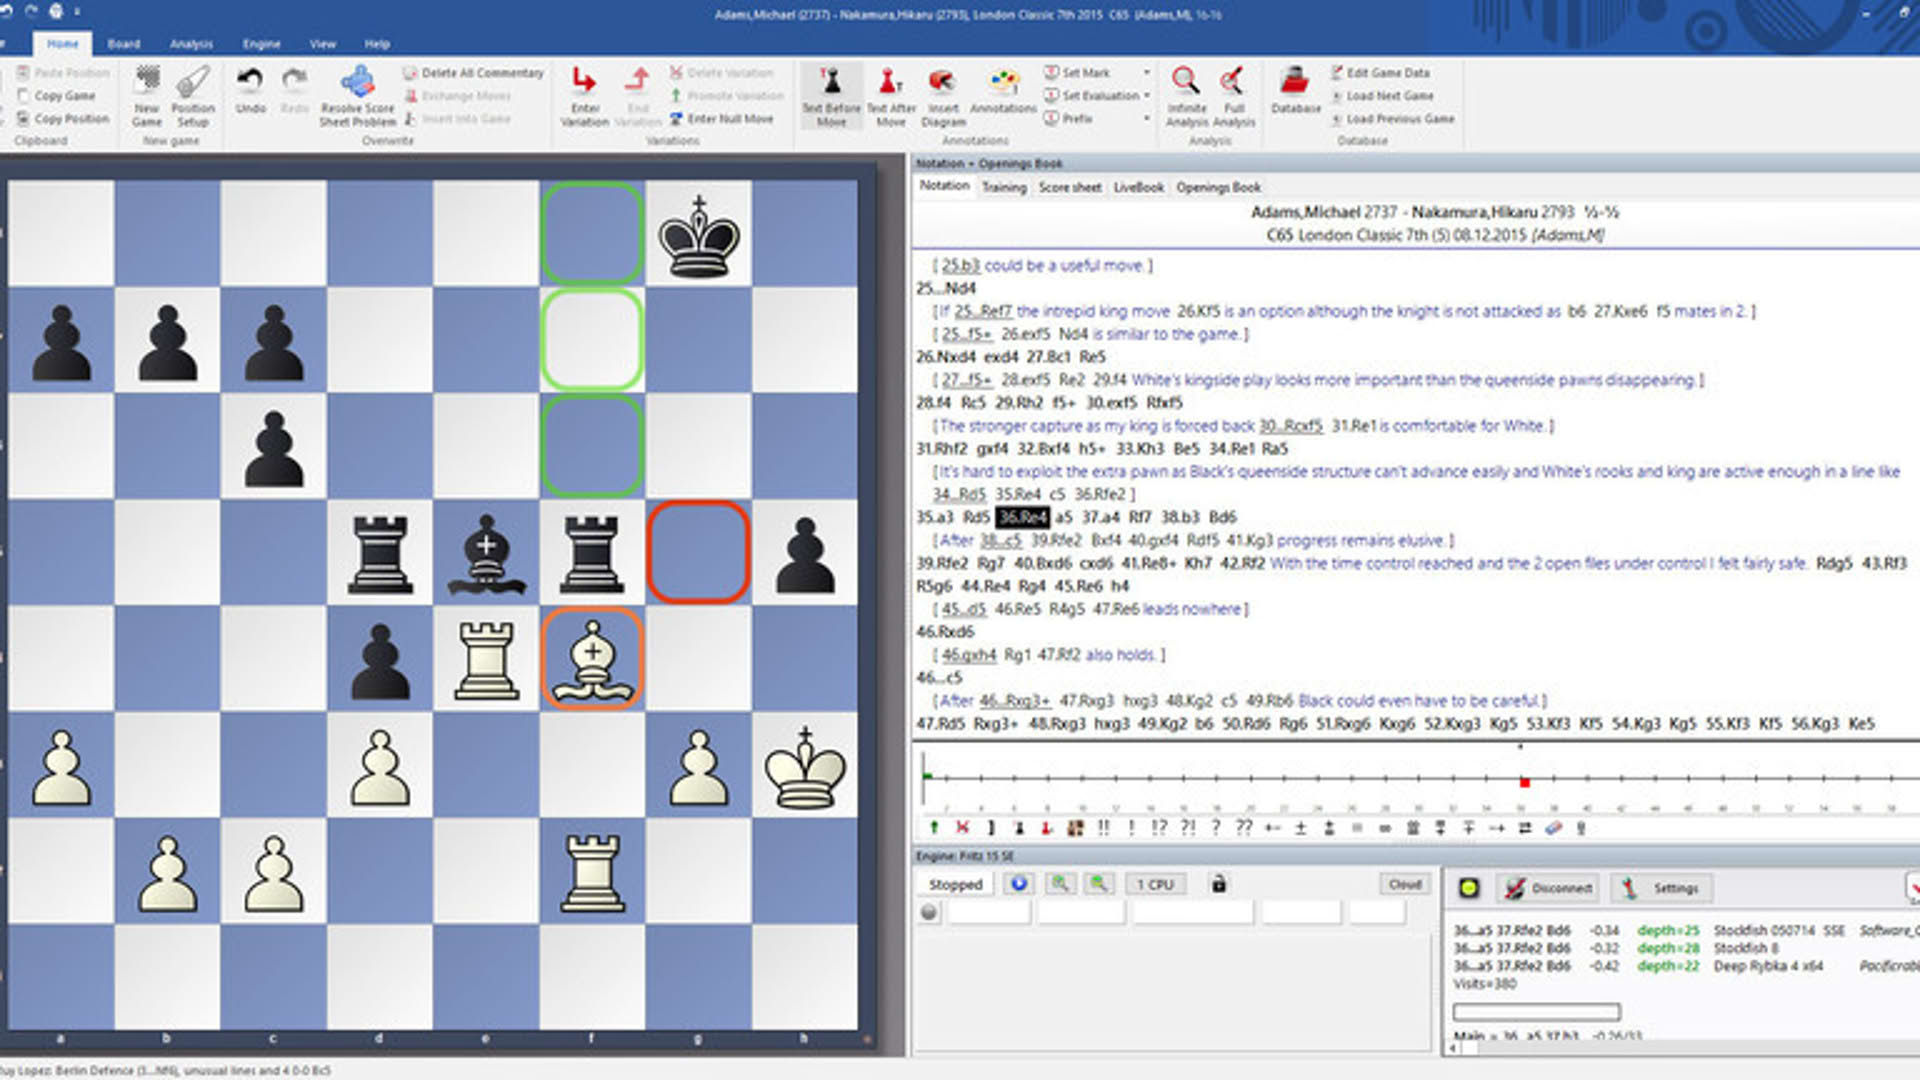Select Text Before Move tool
Image resolution: width=1920 pixels, height=1080 pixels.
point(831,96)
